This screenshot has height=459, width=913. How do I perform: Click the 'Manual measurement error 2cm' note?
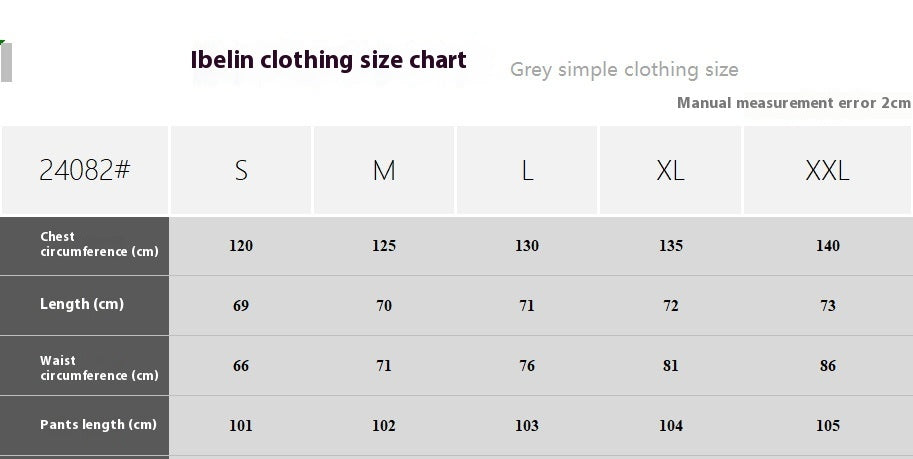click(793, 103)
